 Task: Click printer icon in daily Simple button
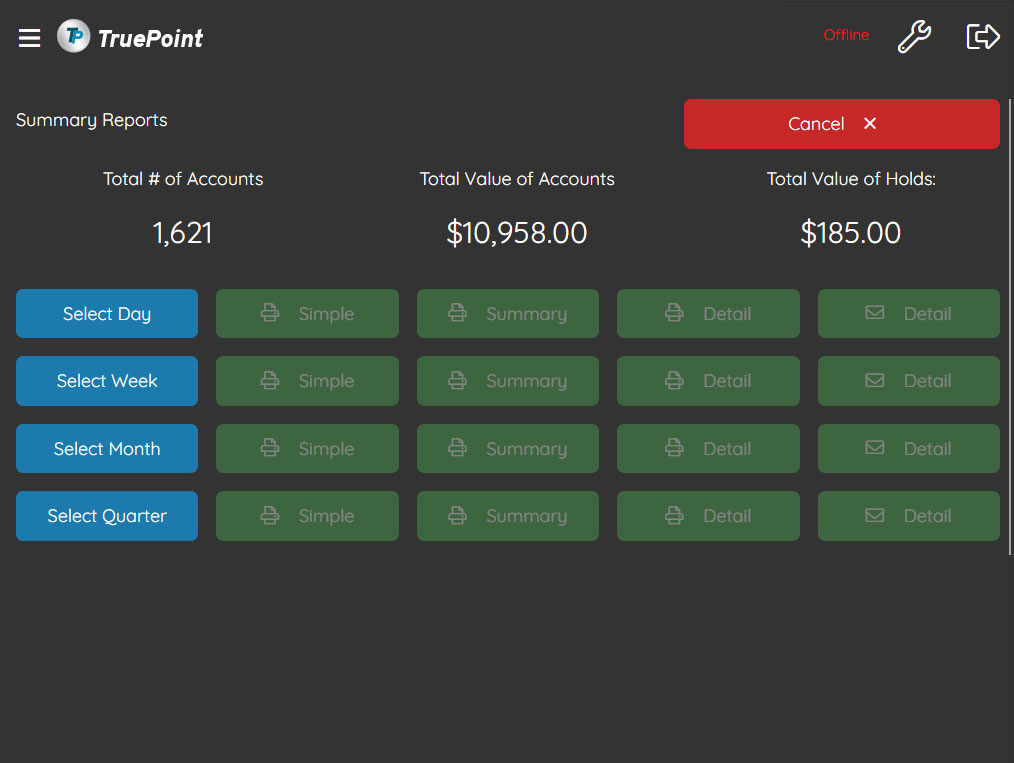[270, 314]
